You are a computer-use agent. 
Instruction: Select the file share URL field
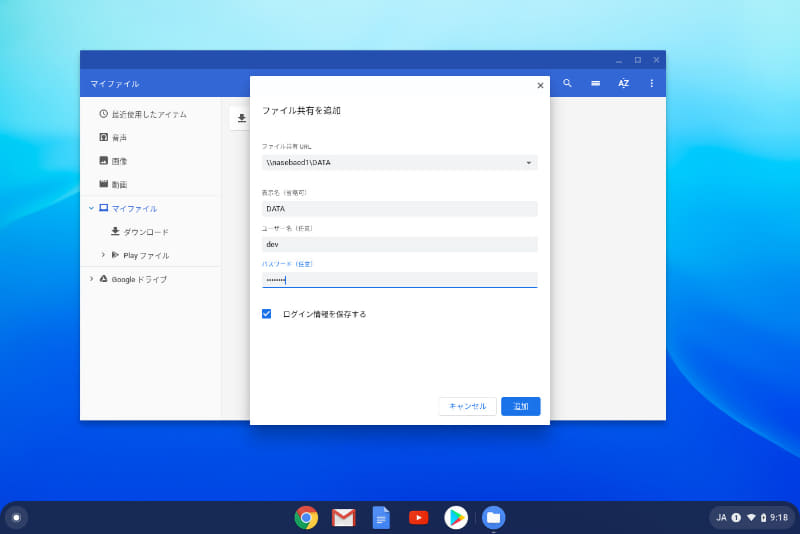[x=399, y=163]
